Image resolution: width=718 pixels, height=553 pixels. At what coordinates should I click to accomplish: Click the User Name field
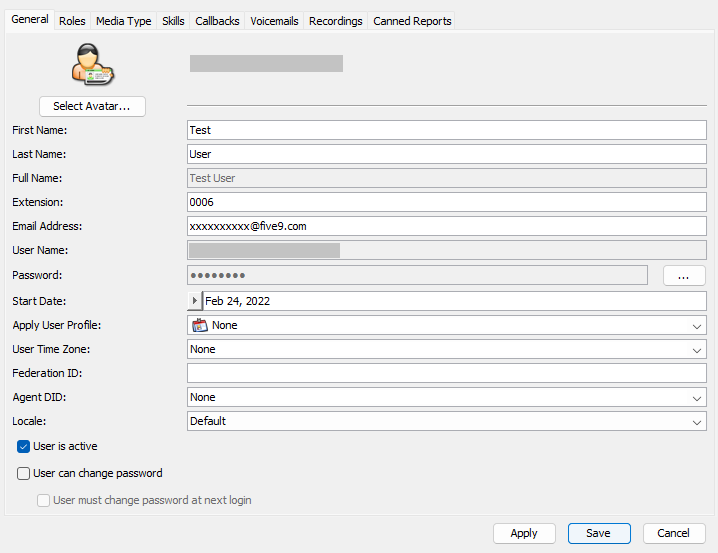[x=446, y=250]
